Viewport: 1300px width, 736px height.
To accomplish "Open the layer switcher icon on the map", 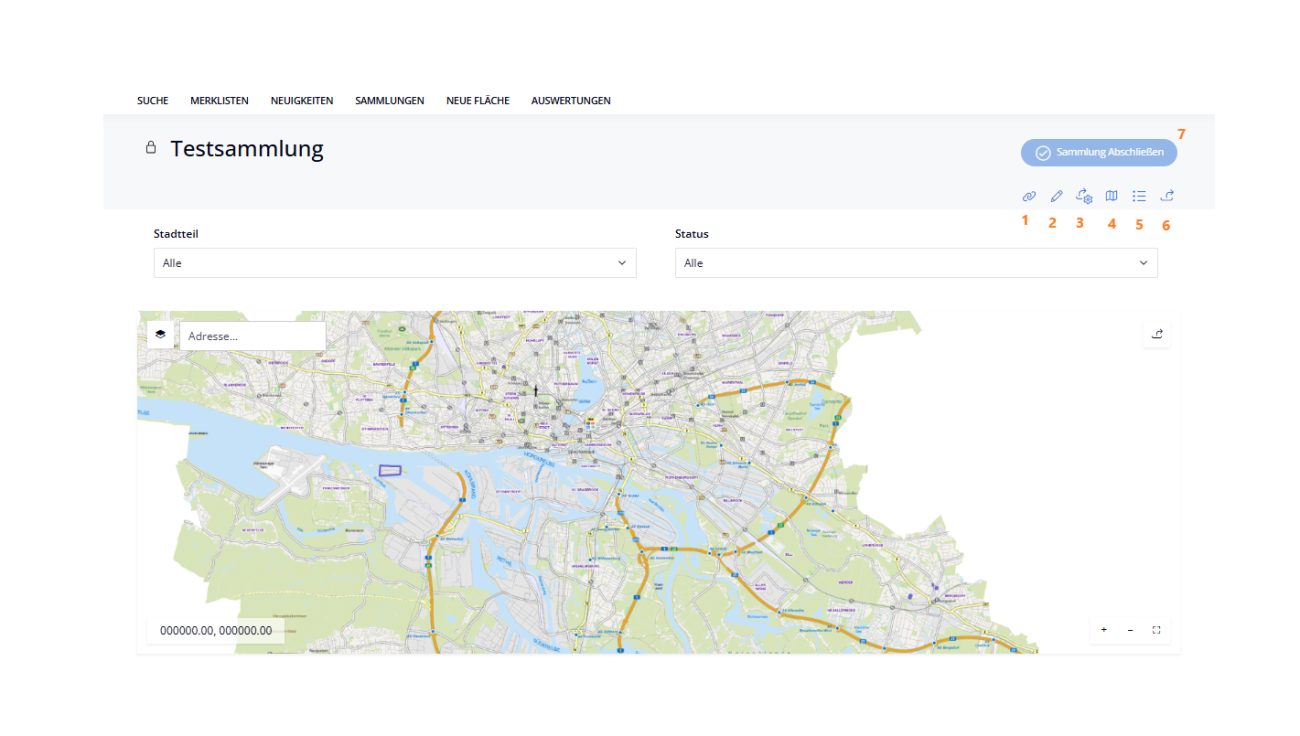I will click(x=160, y=334).
